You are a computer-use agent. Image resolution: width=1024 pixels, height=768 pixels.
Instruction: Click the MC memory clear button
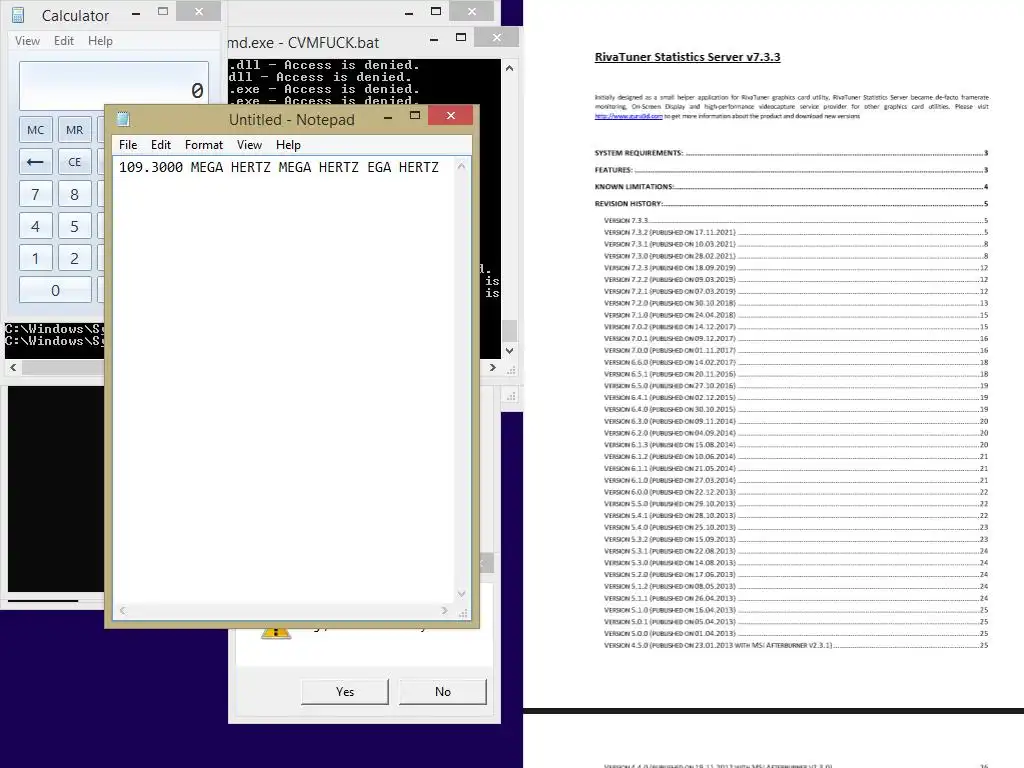(x=35, y=130)
